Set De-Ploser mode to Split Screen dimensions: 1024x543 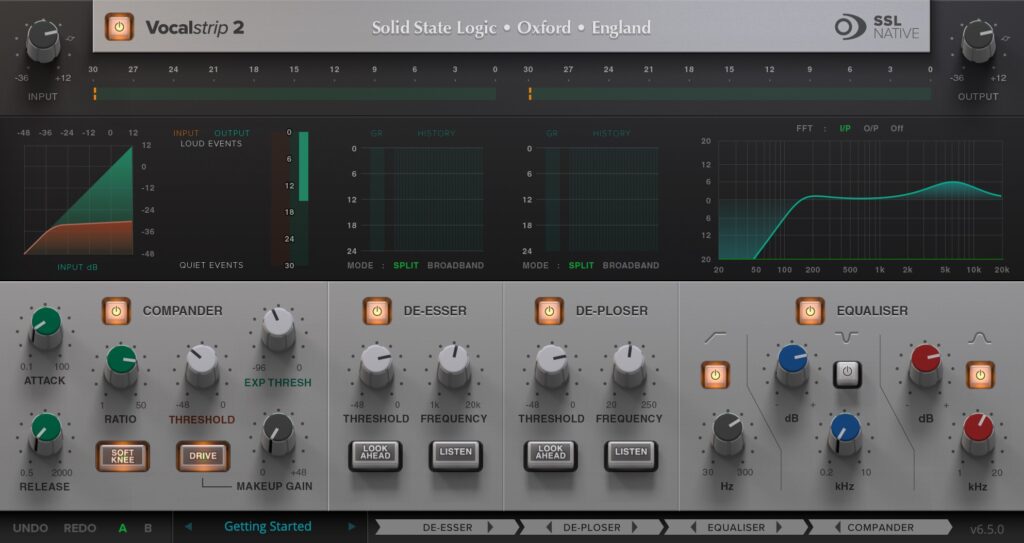click(581, 265)
